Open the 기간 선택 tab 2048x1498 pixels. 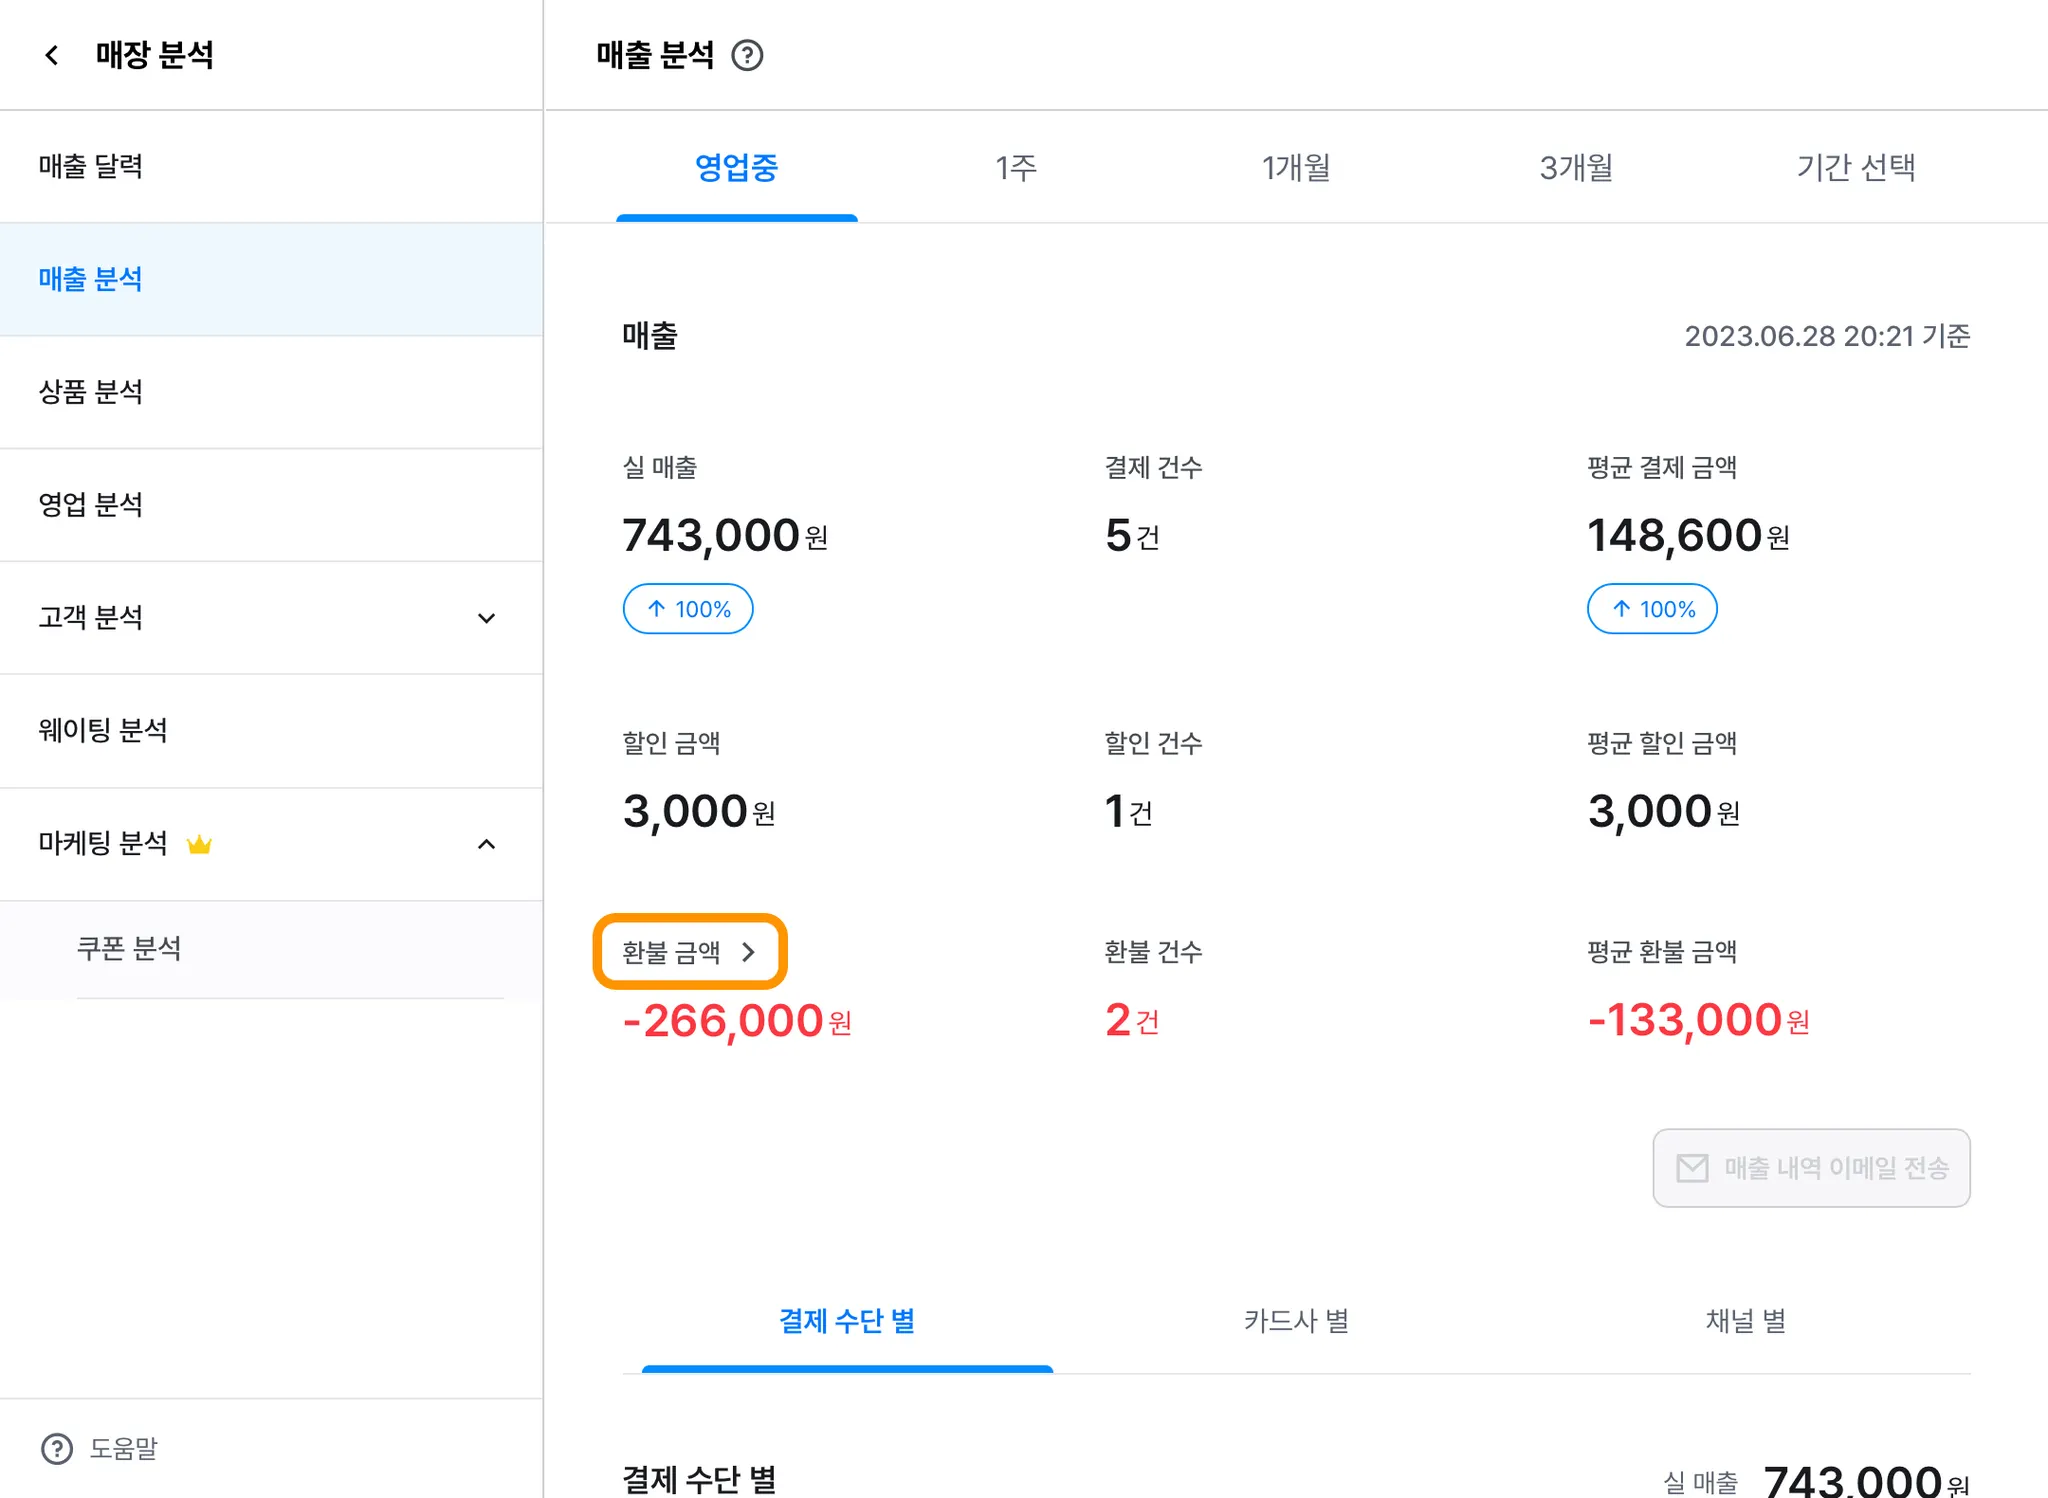coord(1856,167)
